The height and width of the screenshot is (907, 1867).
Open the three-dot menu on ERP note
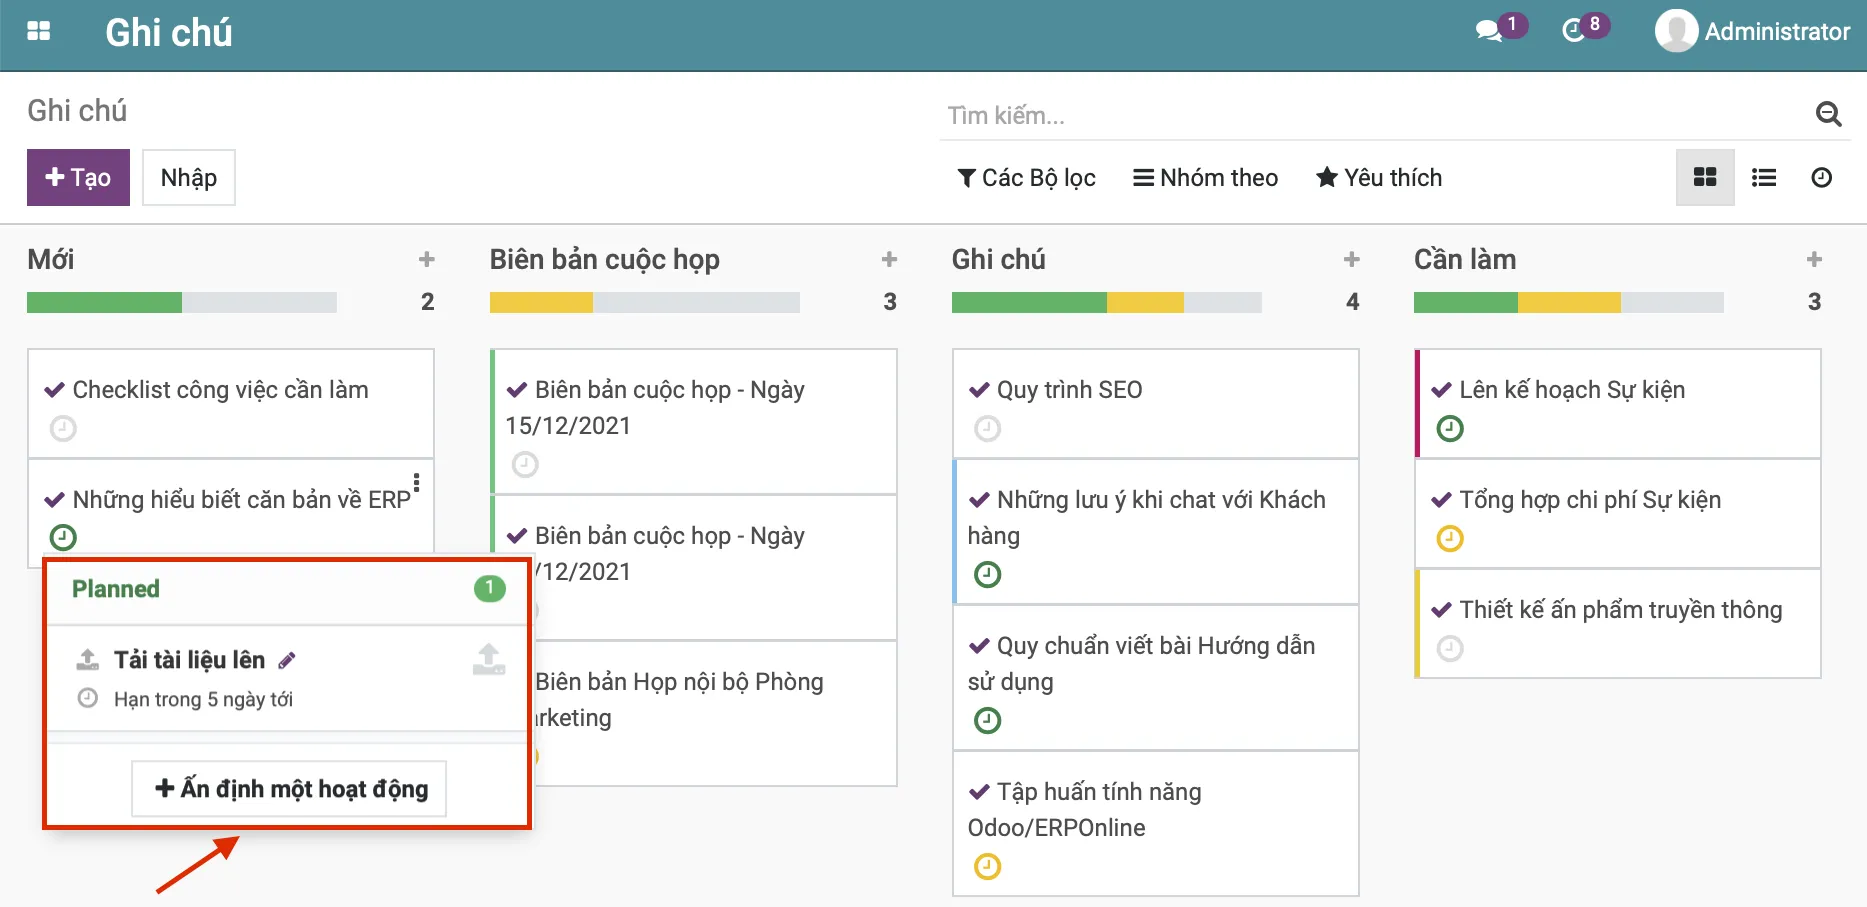pyautogui.click(x=416, y=483)
